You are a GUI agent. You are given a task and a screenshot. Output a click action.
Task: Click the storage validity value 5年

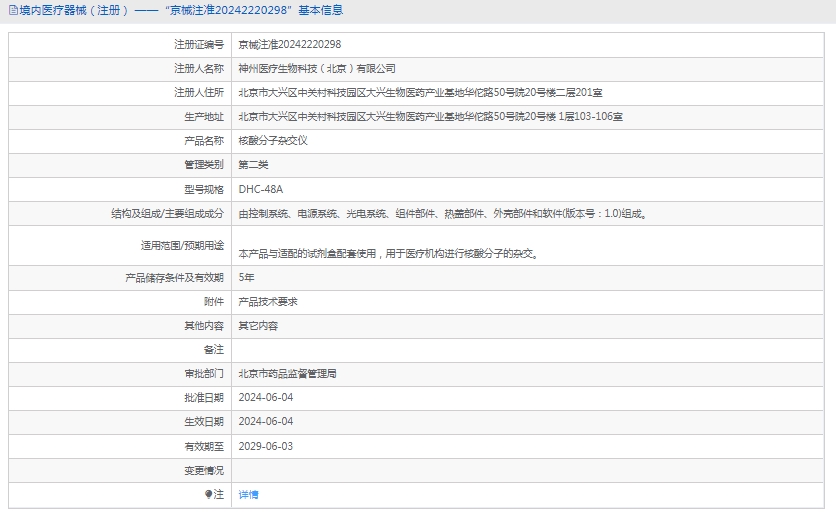pyautogui.click(x=247, y=277)
